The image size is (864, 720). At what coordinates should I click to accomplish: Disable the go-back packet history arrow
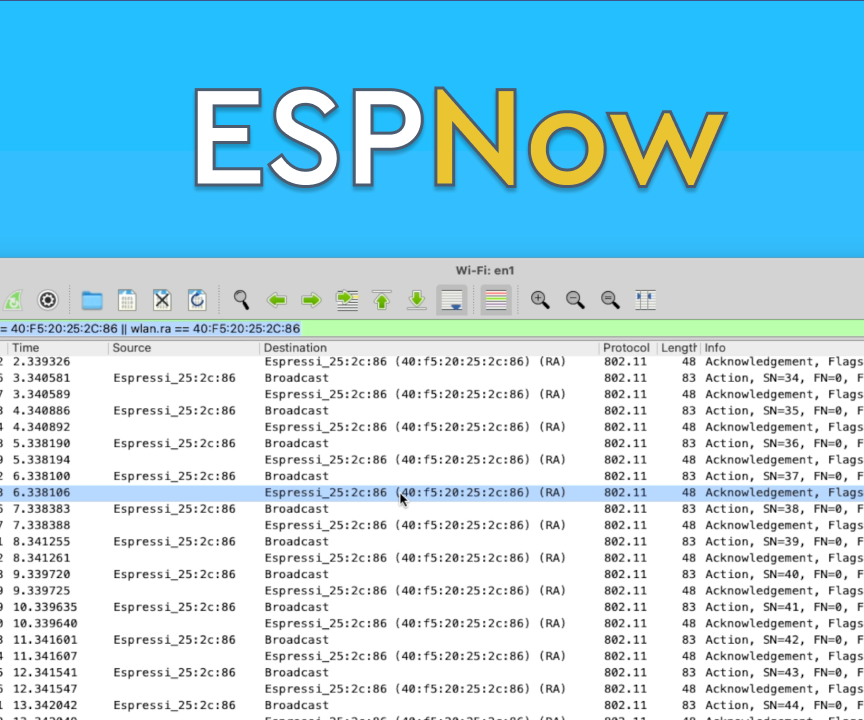point(277,300)
